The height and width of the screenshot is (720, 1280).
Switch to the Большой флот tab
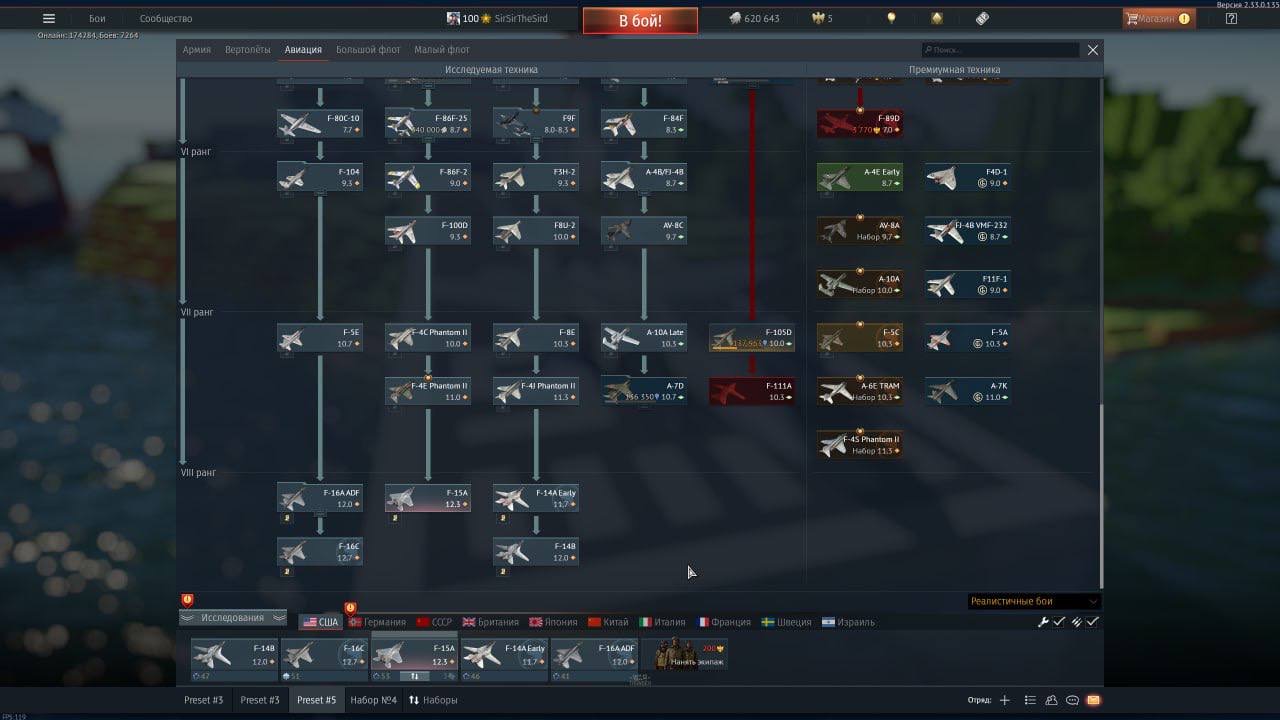click(x=368, y=50)
